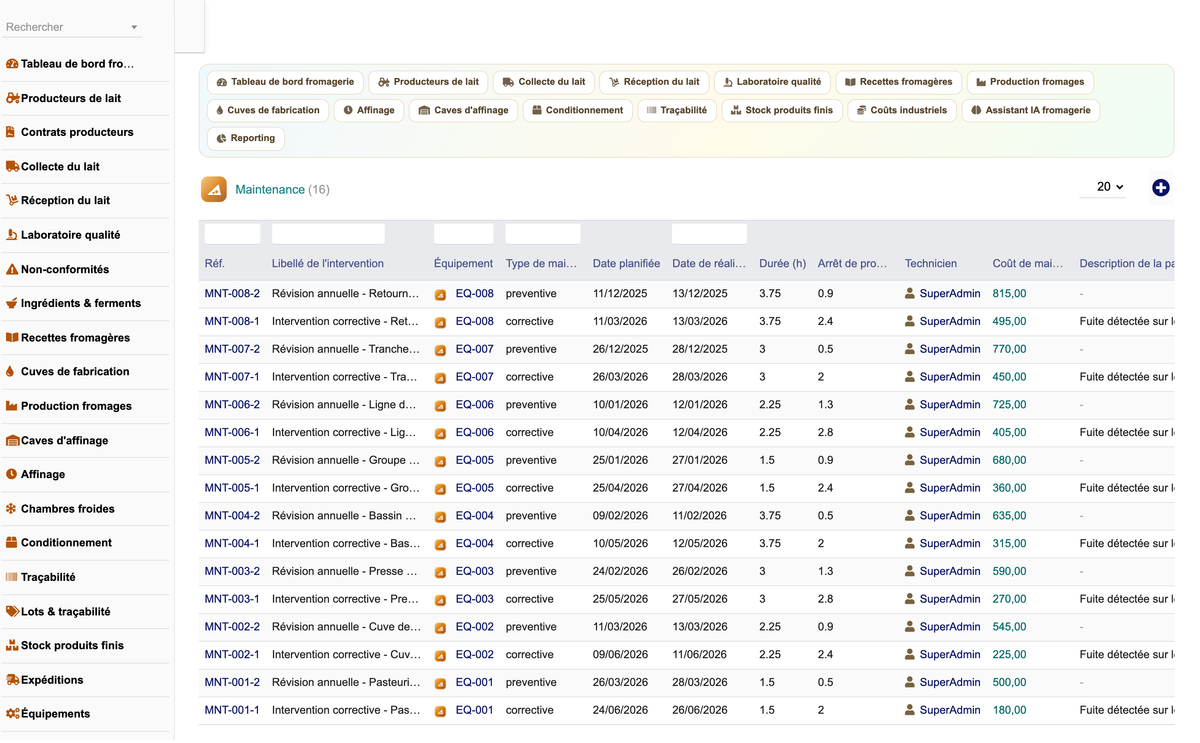The width and height of the screenshot is (1200, 743).
Task: Click the Expéditions truck icon in sidebar
Action: [12, 679]
